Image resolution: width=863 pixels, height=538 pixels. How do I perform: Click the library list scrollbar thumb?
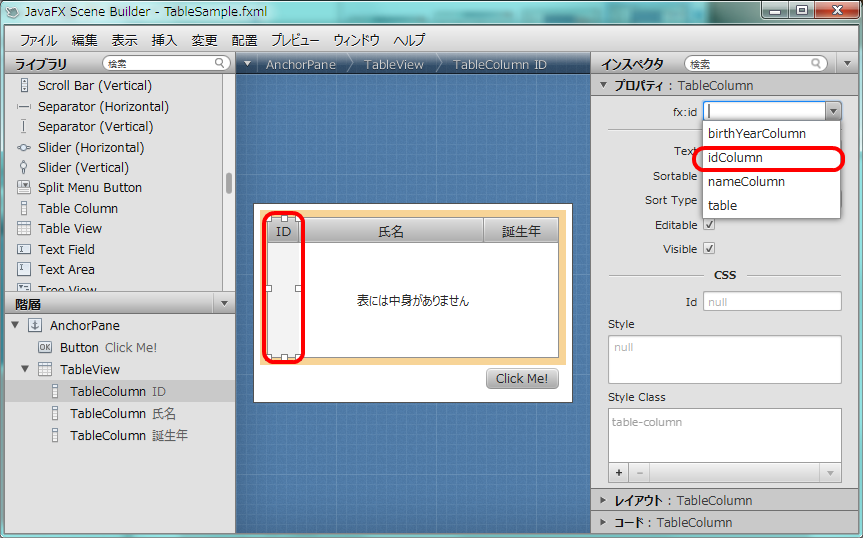(x=229, y=183)
